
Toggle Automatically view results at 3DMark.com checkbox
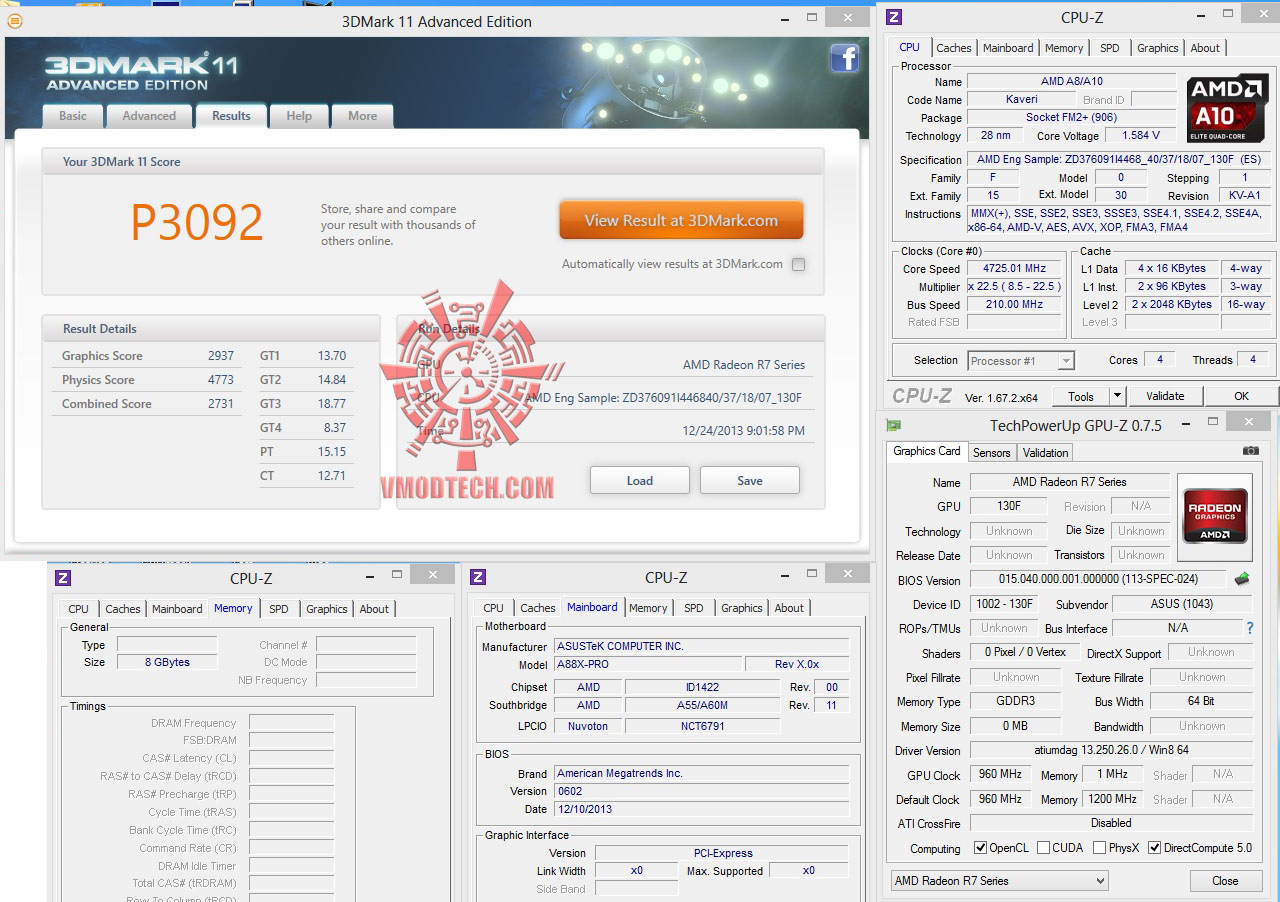pos(798,265)
